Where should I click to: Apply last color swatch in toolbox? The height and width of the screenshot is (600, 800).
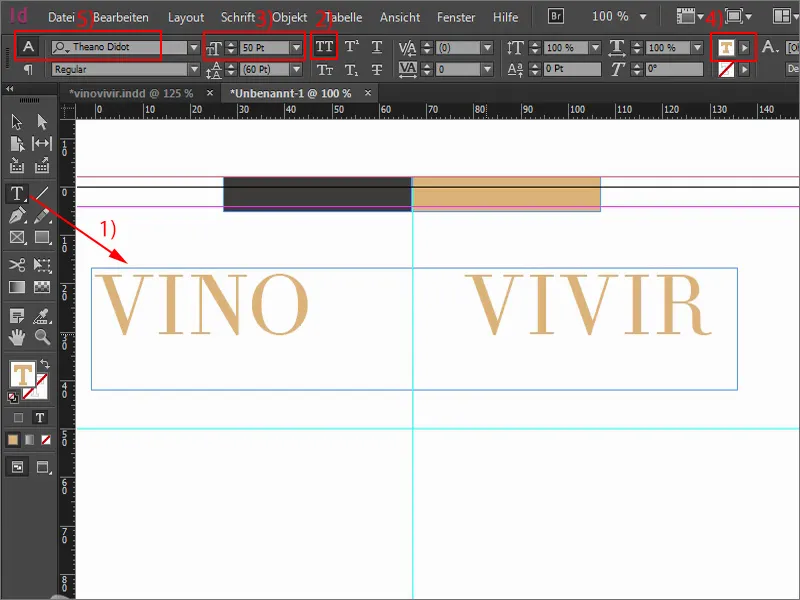click(13, 440)
